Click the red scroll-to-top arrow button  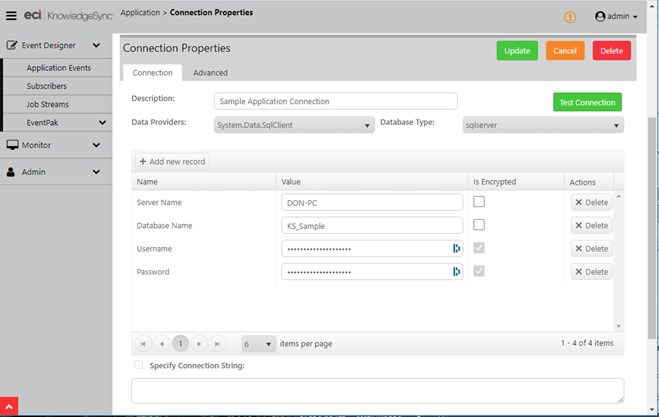9,406
